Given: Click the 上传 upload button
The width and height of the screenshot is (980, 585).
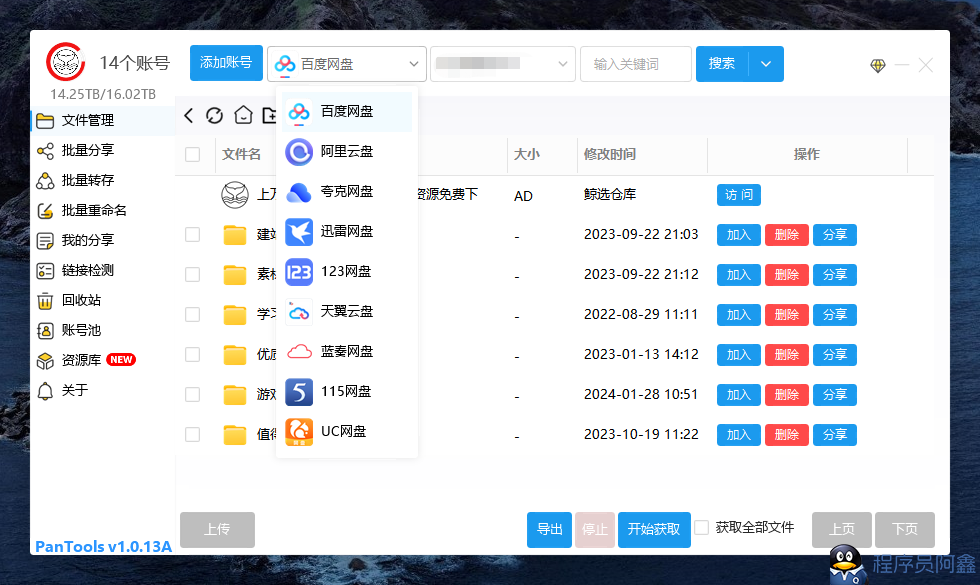Looking at the screenshot, I should pos(218,529).
